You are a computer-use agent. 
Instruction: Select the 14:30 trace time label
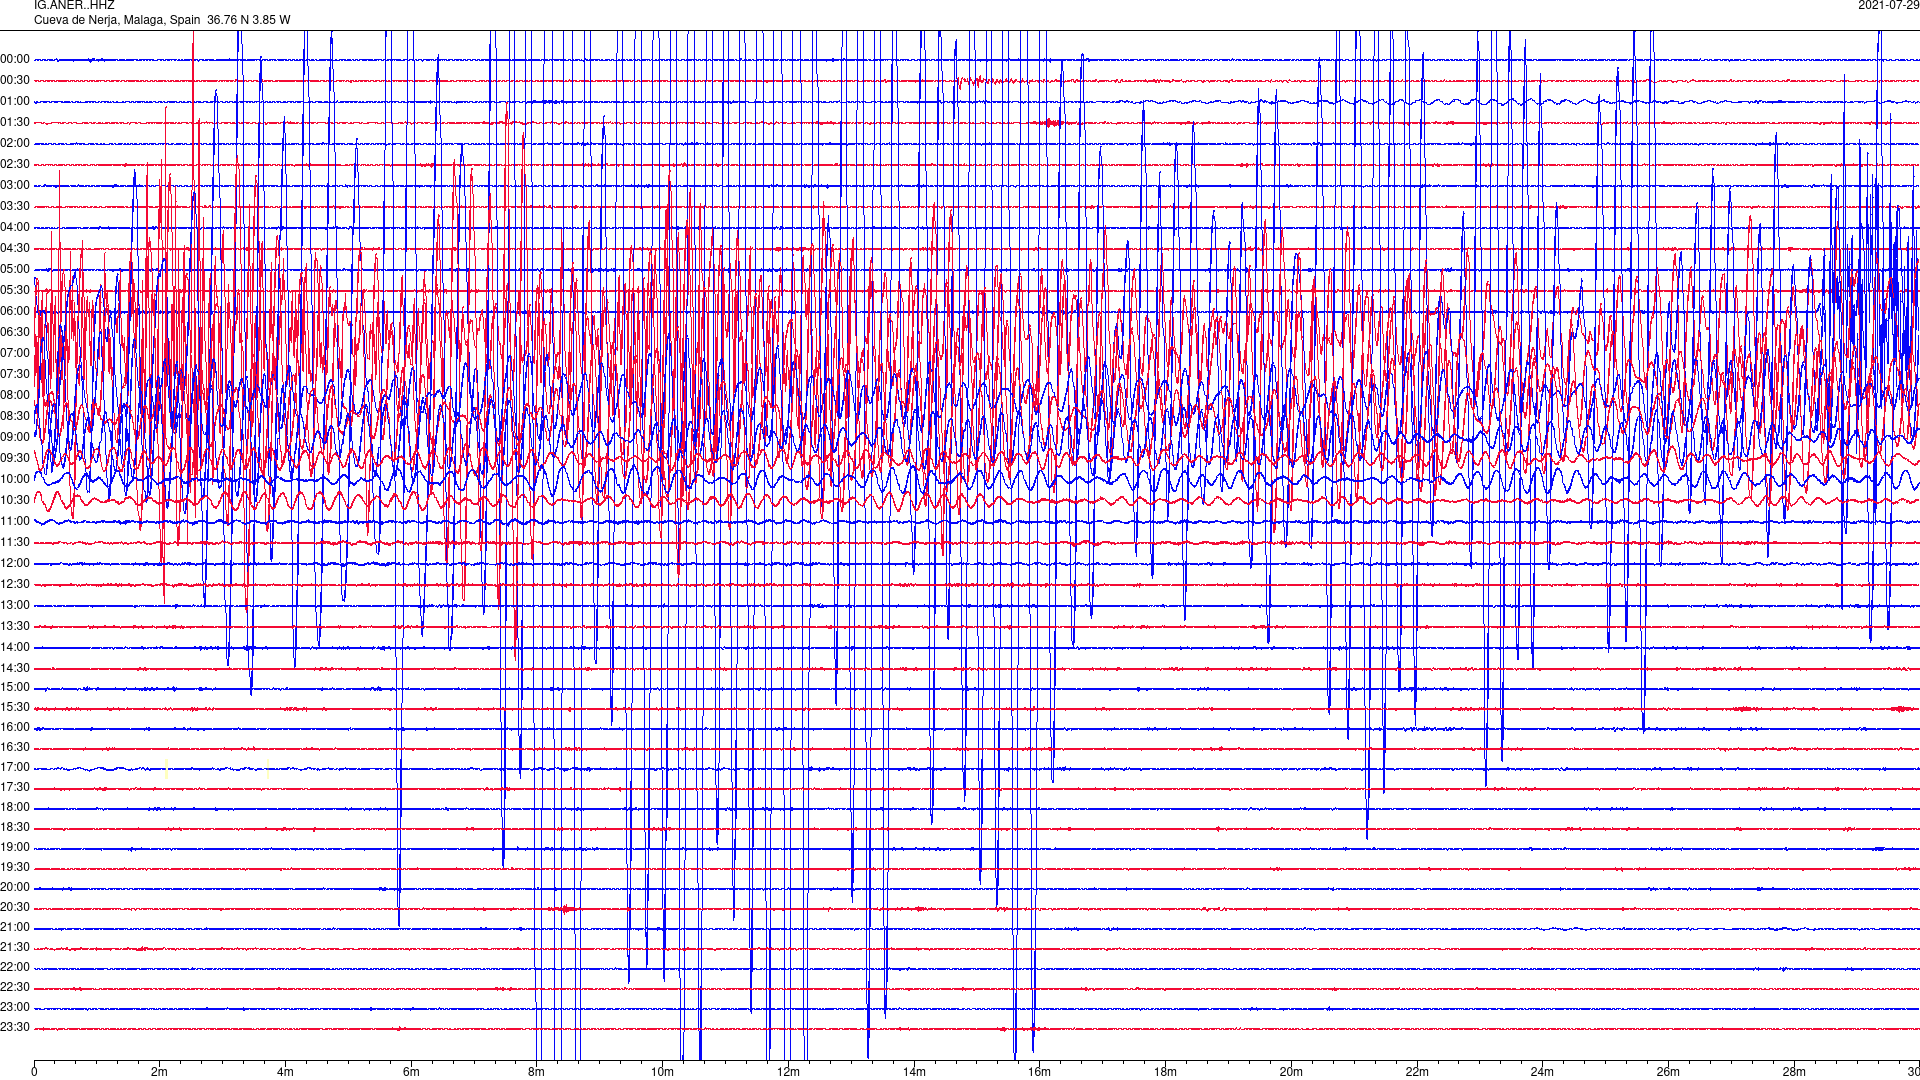pyautogui.click(x=15, y=669)
